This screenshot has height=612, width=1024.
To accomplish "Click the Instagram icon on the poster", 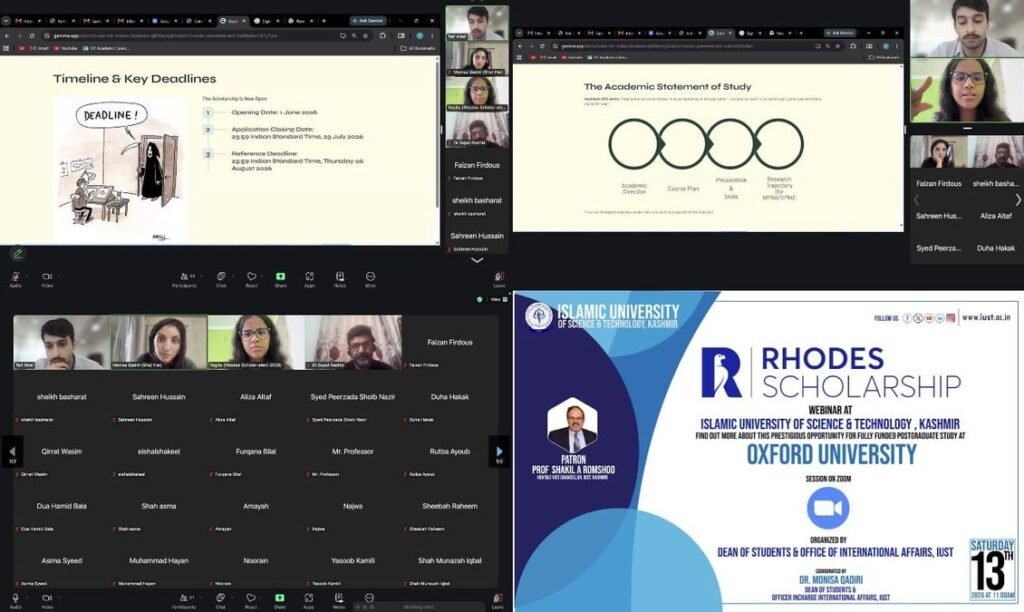I will pos(951,318).
